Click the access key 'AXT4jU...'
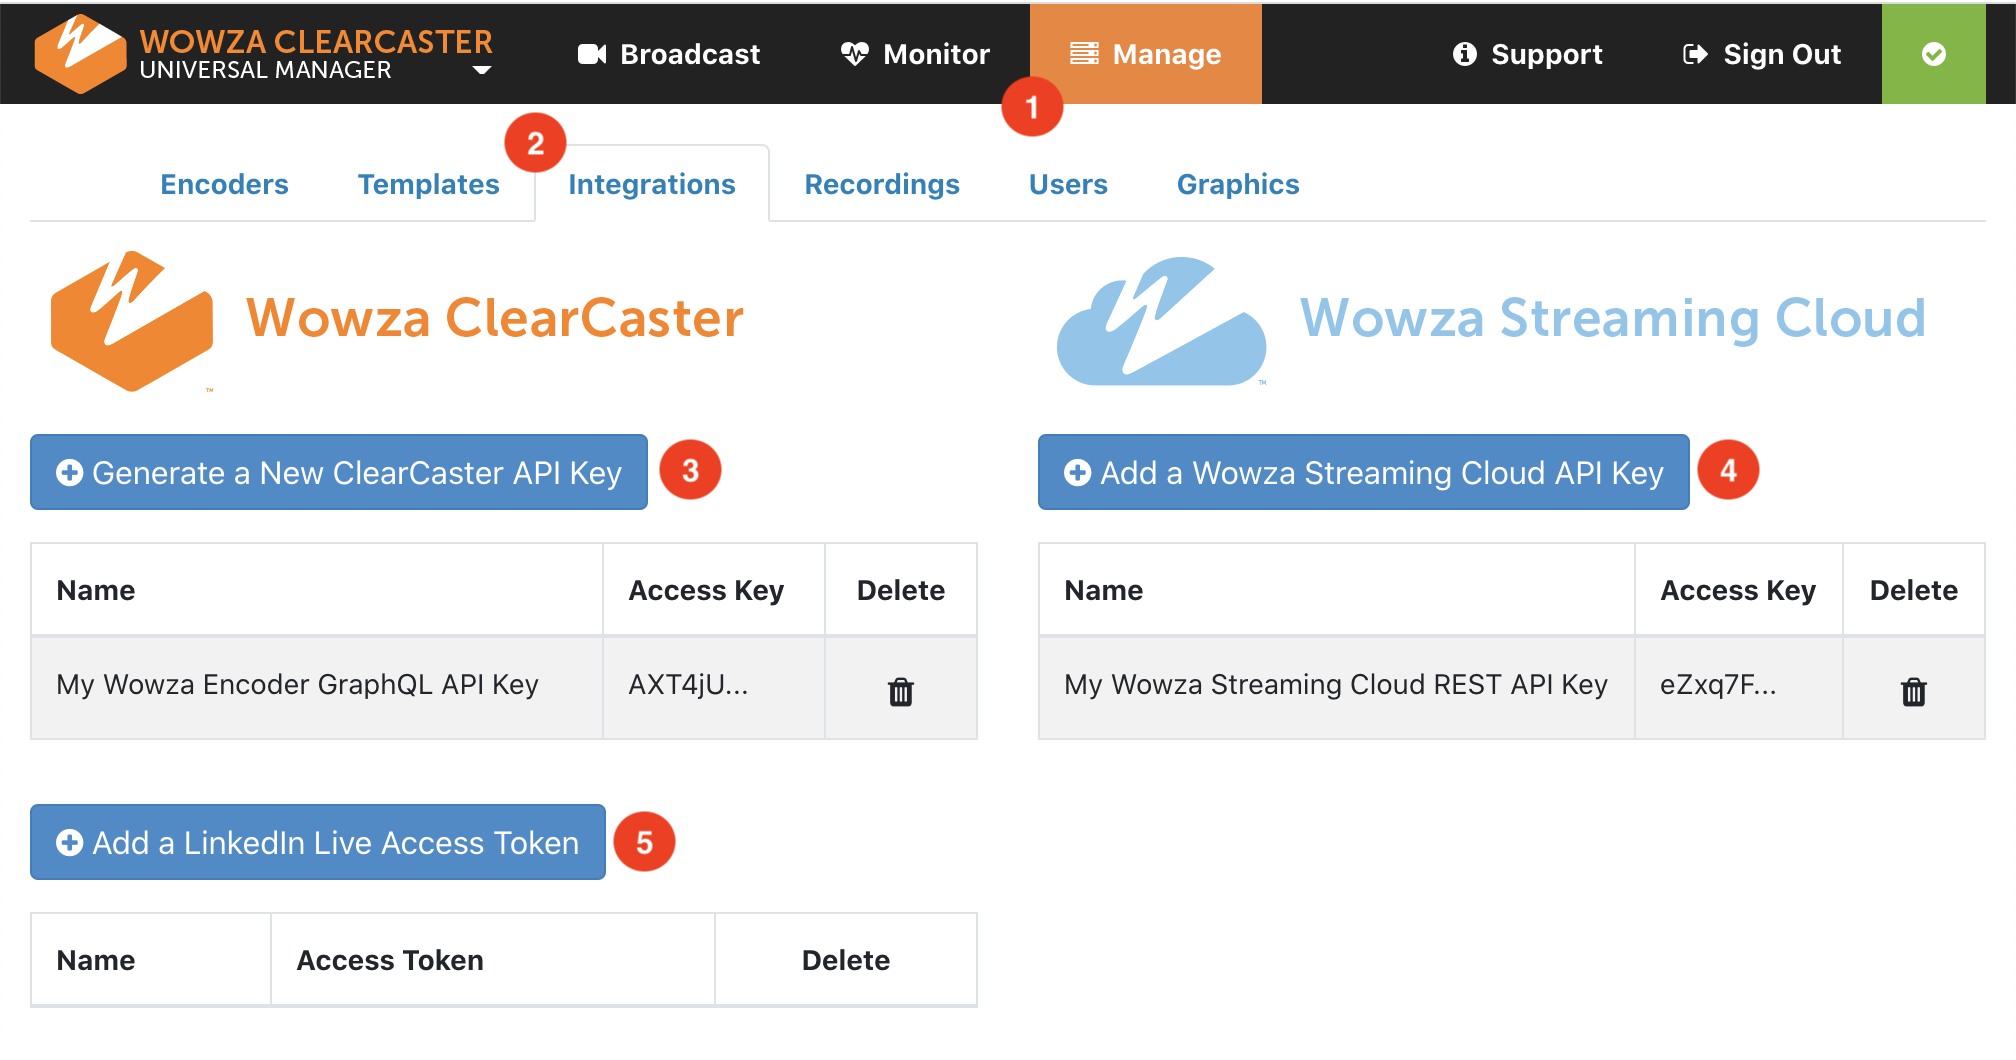The width and height of the screenshot is (2016, 1060). [688, 685]
